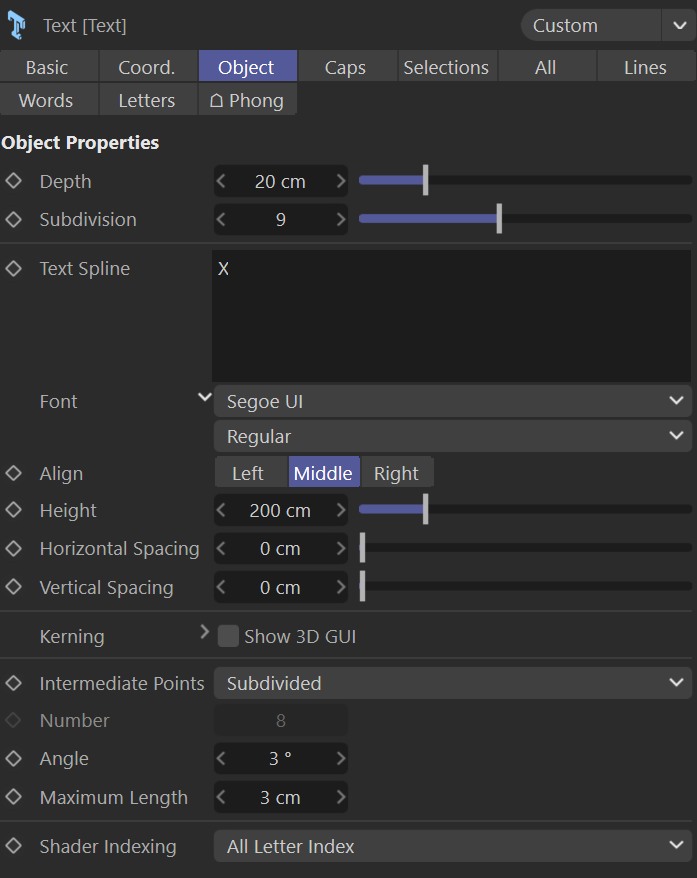
Task: Click the Shader Indexing keyframe diamond
Action: (14, 846)
